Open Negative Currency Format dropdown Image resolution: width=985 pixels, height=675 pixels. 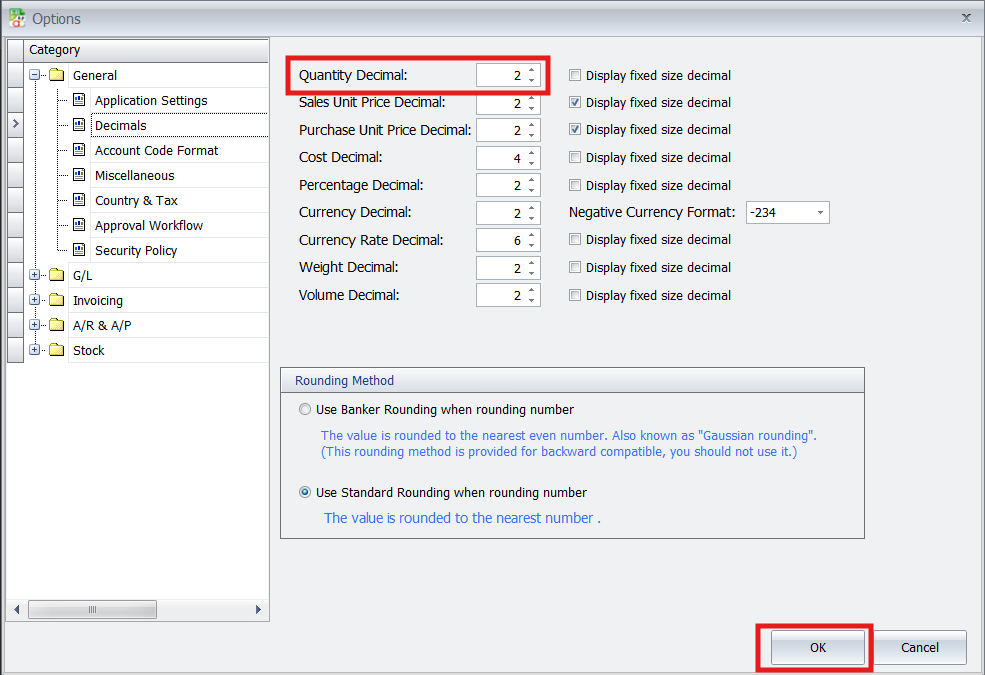[820, 212]
